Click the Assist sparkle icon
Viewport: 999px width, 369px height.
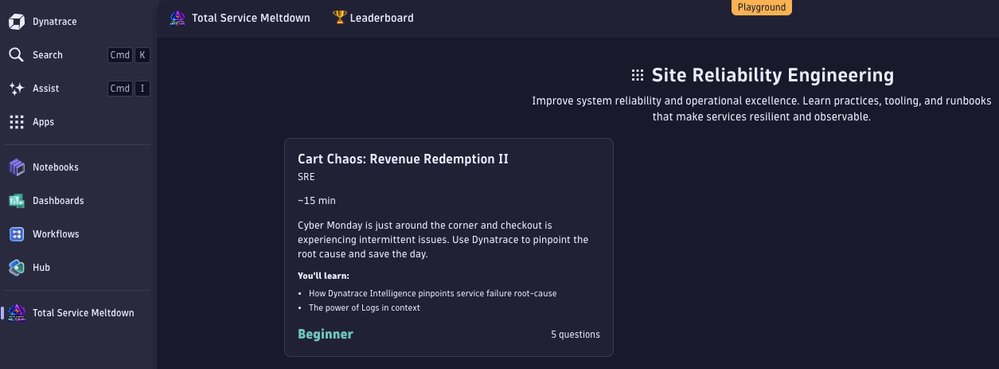point(17,89)
